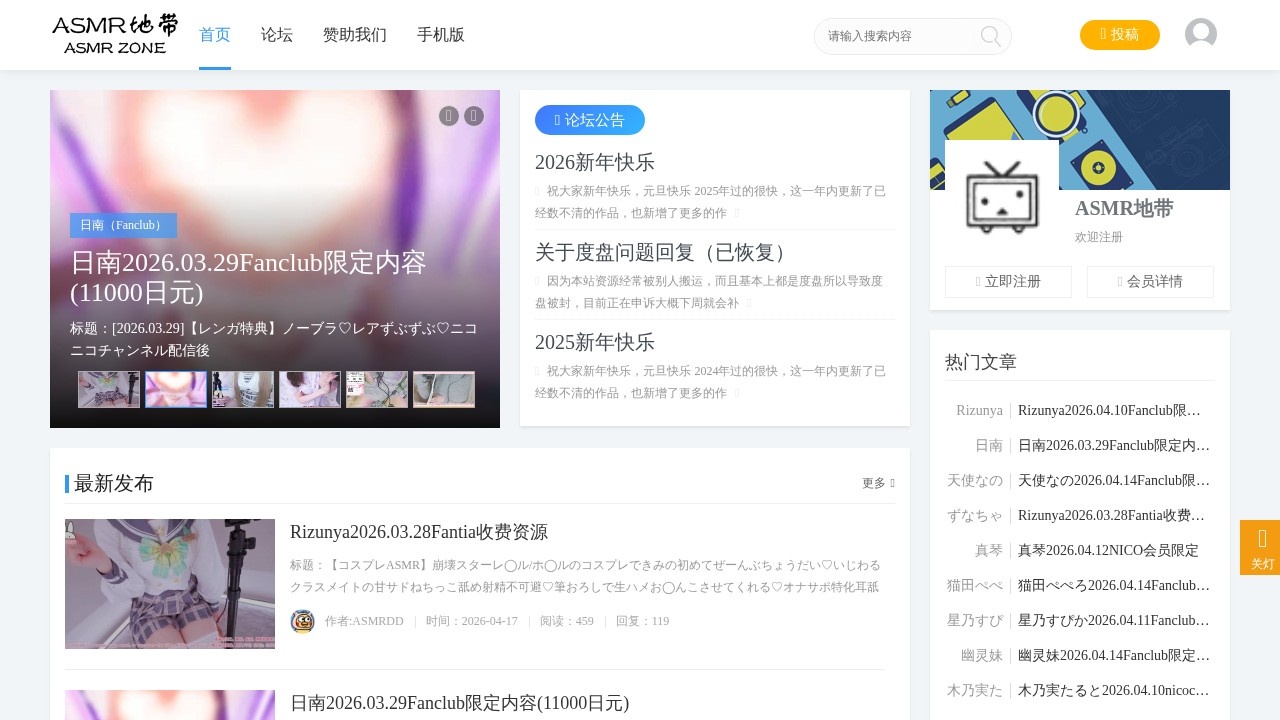The width and height of the screenshot is (1280, 720).
Task: Open the user avatar icon in header
Action: tap(1200, 34)
